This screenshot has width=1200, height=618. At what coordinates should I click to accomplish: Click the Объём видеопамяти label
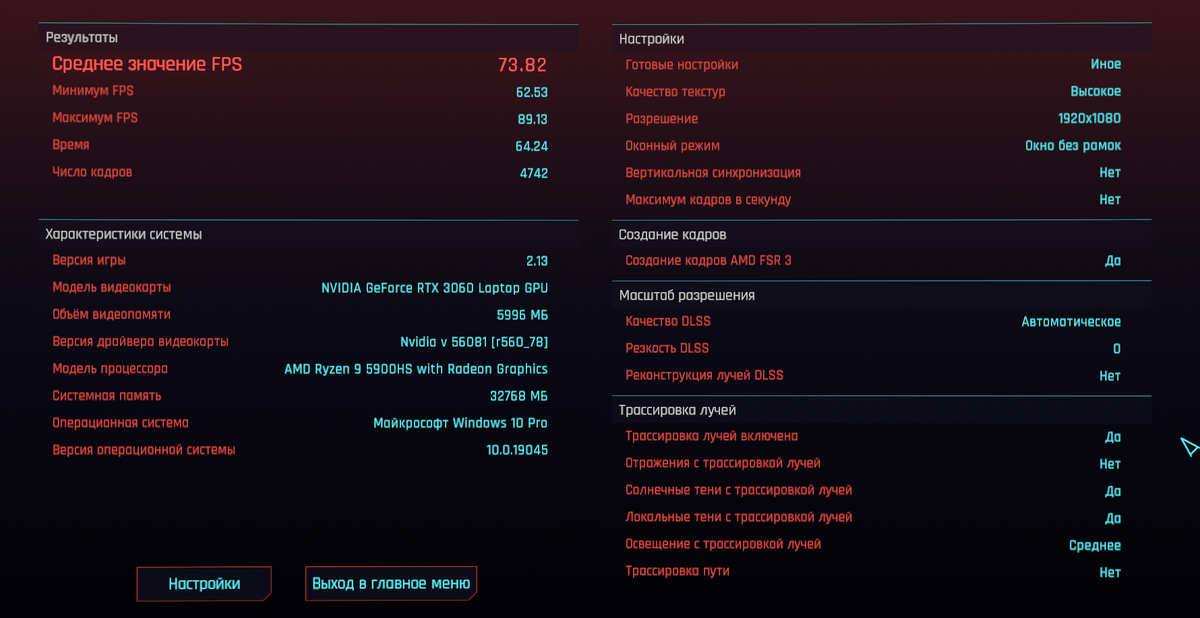(112, 314)
